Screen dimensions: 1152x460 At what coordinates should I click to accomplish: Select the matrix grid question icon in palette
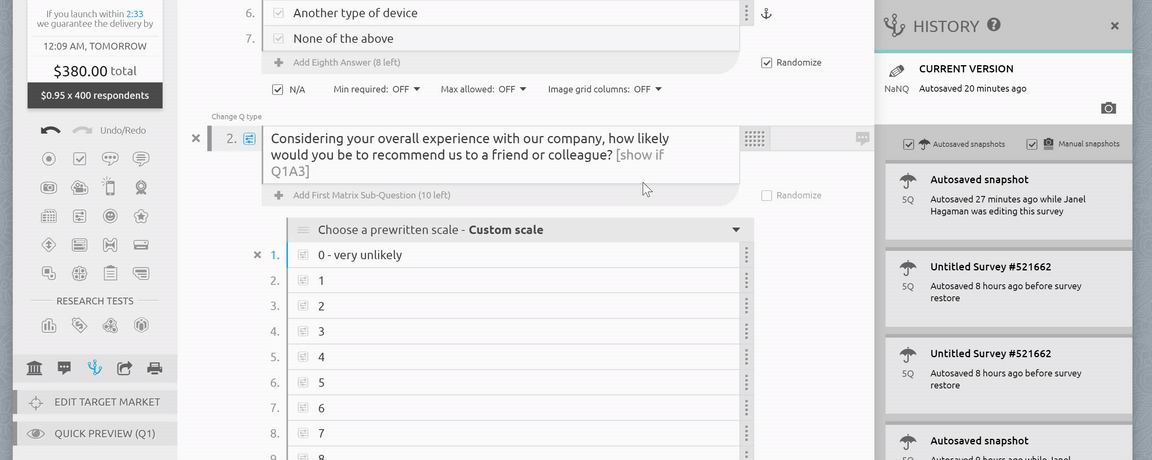[x=48, y=216]
